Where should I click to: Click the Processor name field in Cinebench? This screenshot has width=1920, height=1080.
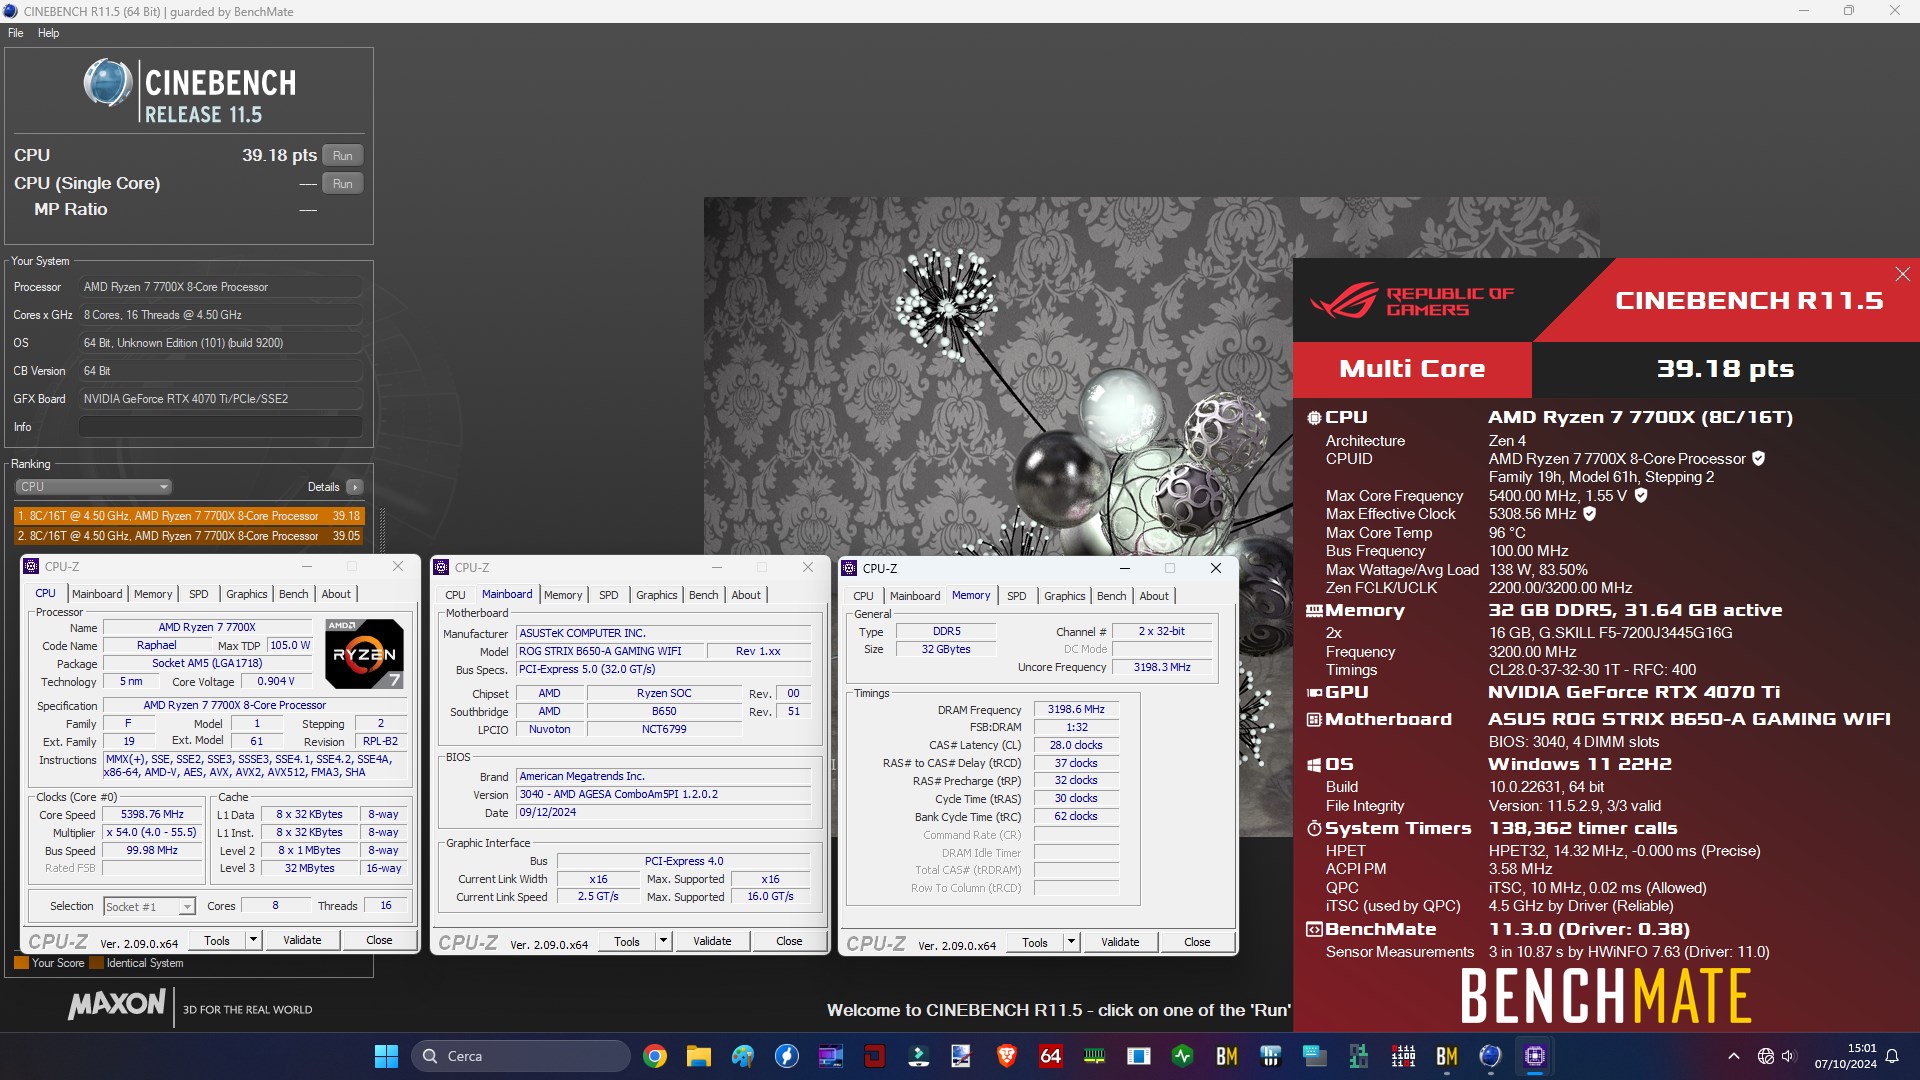[x=221, y=287]
